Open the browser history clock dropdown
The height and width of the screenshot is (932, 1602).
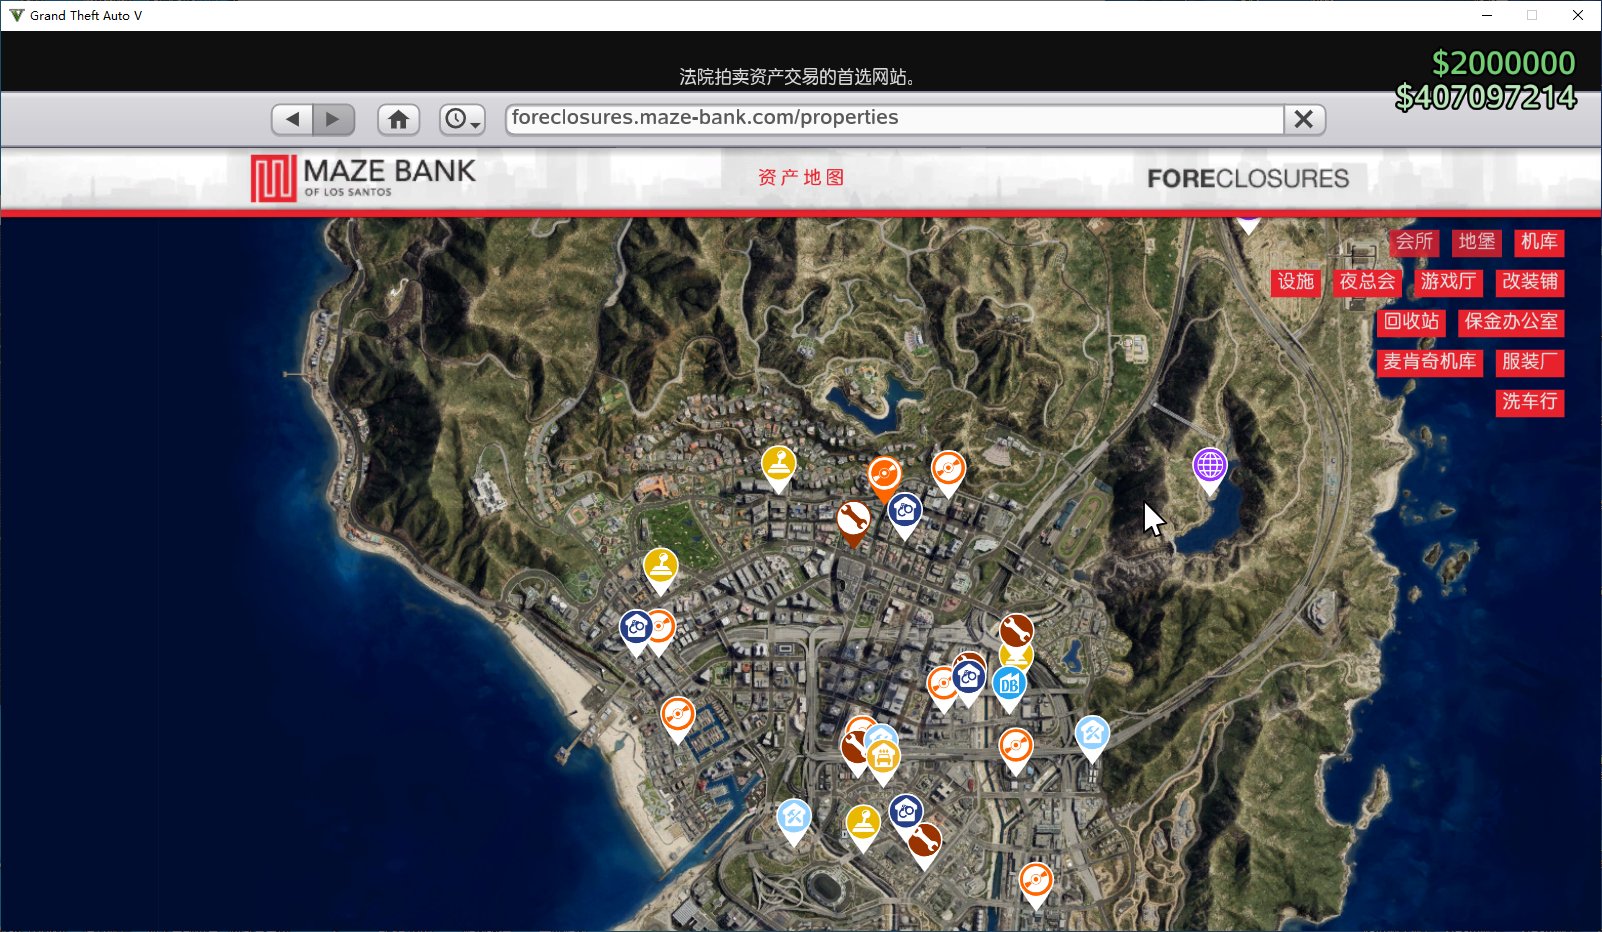tap(462, 120)
